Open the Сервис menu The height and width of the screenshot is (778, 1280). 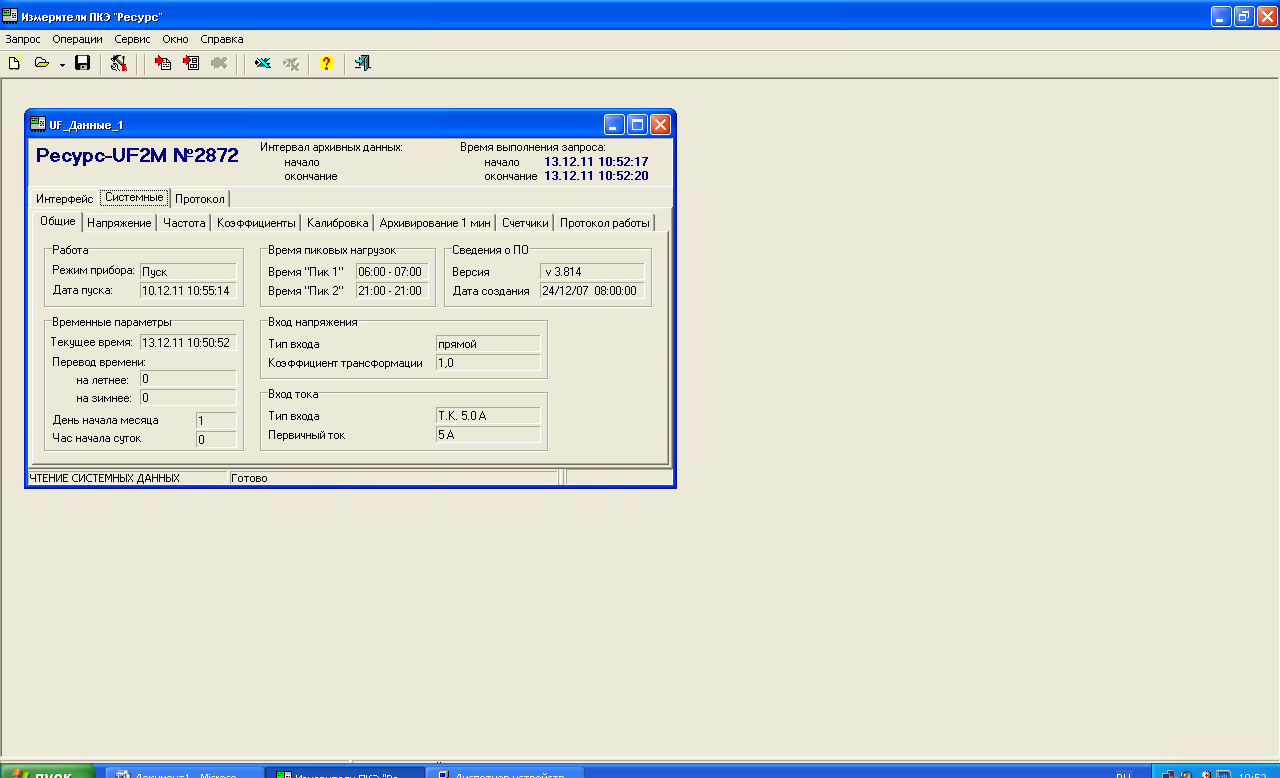click(x=133, y=39)
